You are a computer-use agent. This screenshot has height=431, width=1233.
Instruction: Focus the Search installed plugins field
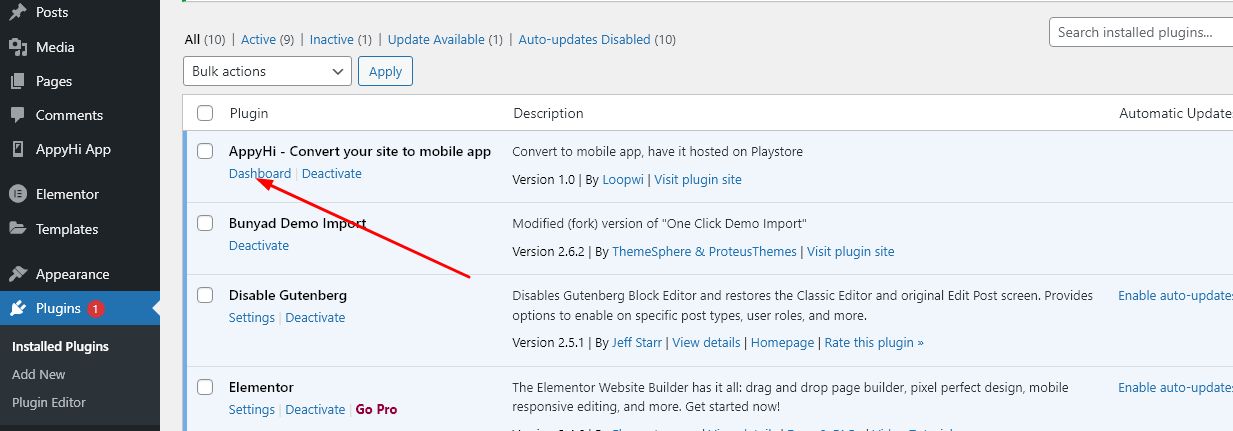[1141, 32]
